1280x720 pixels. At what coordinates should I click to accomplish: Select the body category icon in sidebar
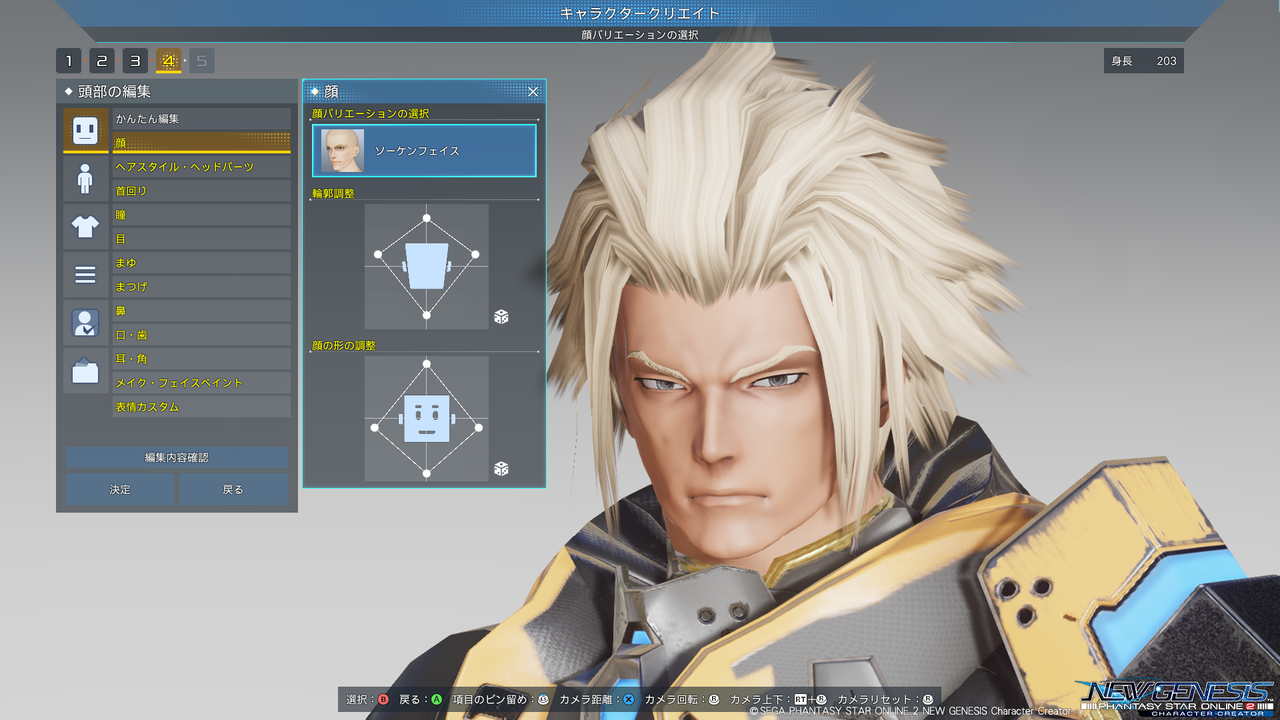coord(85,178)
